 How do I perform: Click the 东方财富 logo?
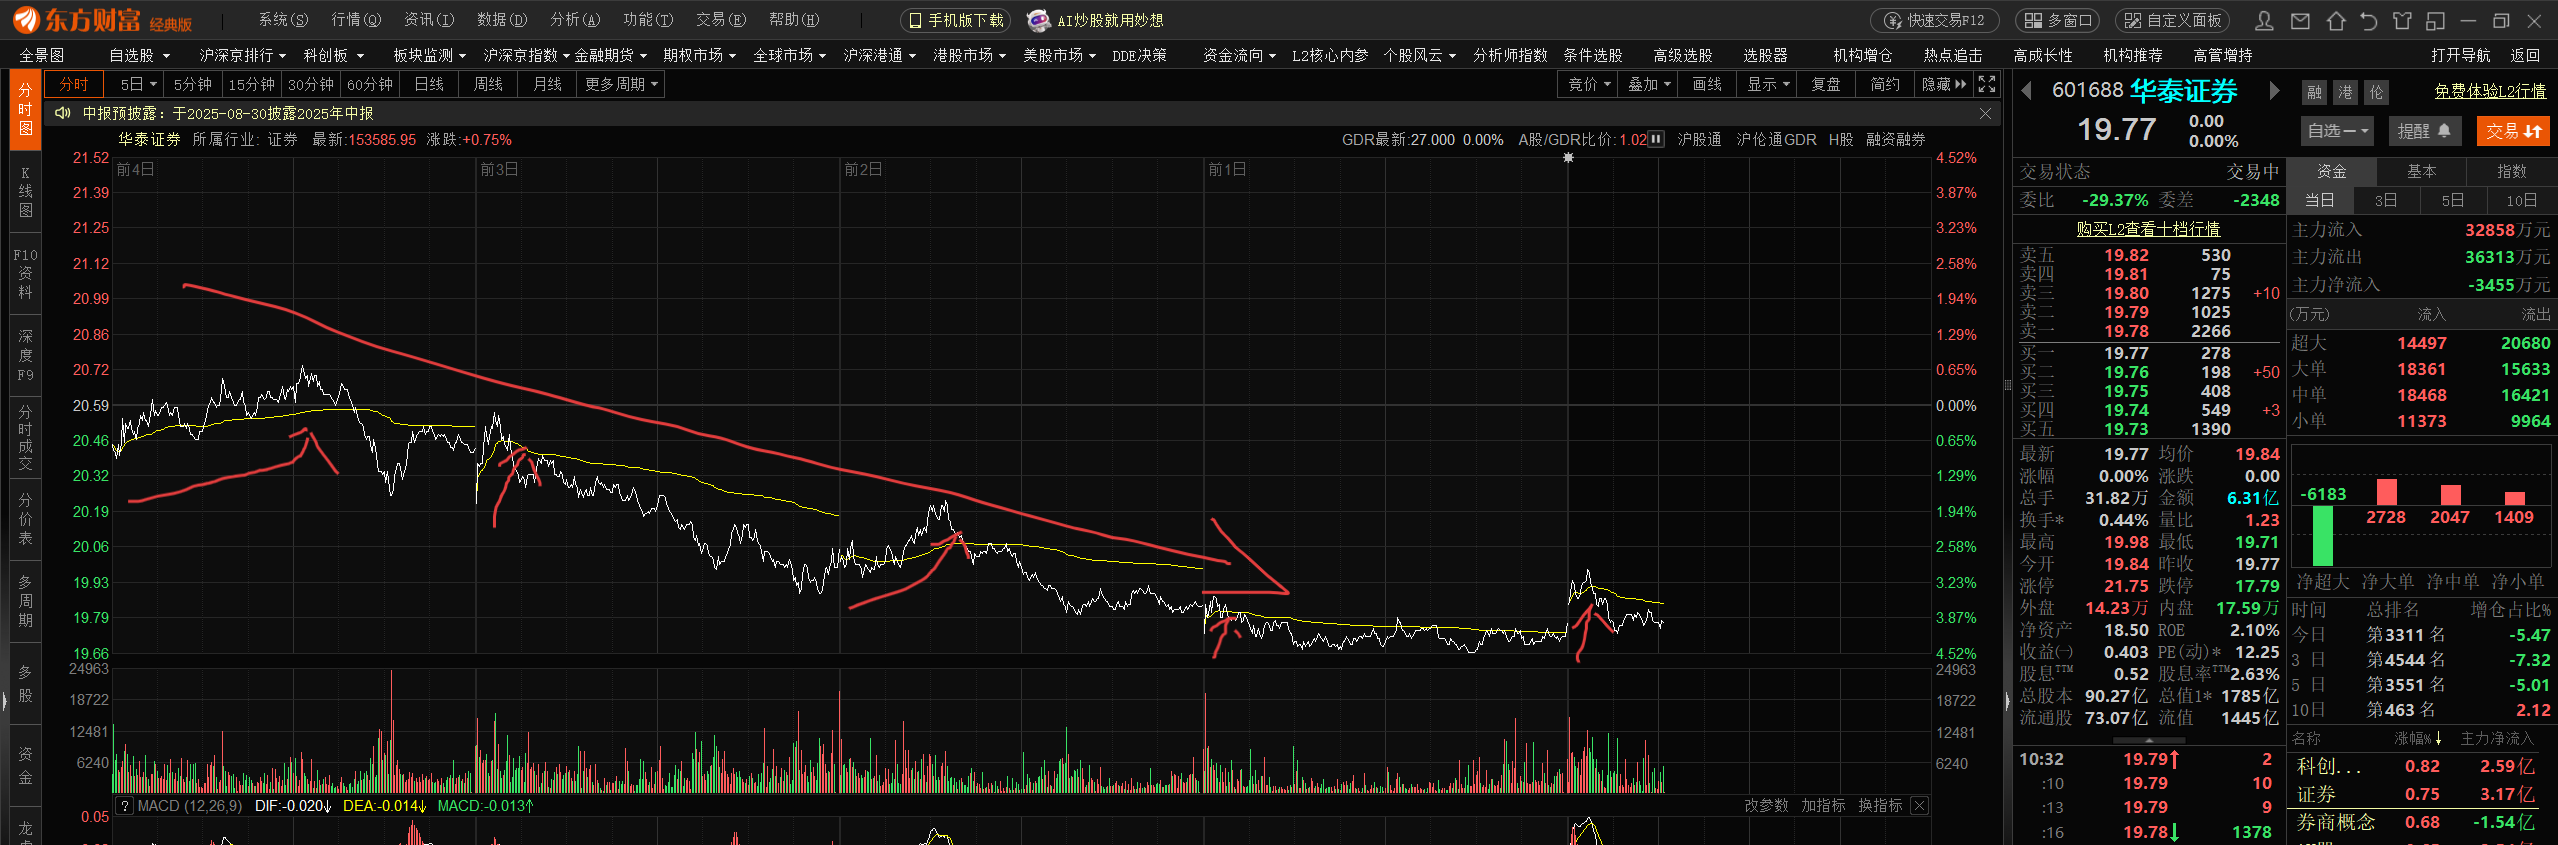pos(102,20)
